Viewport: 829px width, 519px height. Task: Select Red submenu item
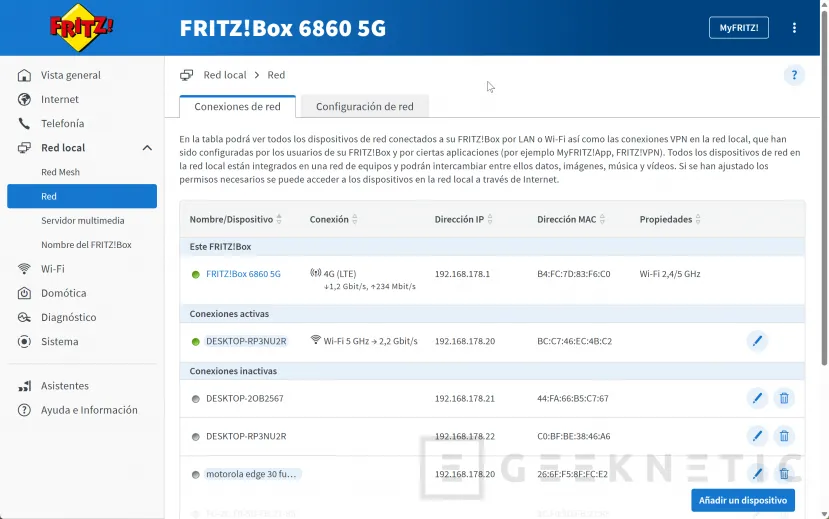(x=82, y=196)
